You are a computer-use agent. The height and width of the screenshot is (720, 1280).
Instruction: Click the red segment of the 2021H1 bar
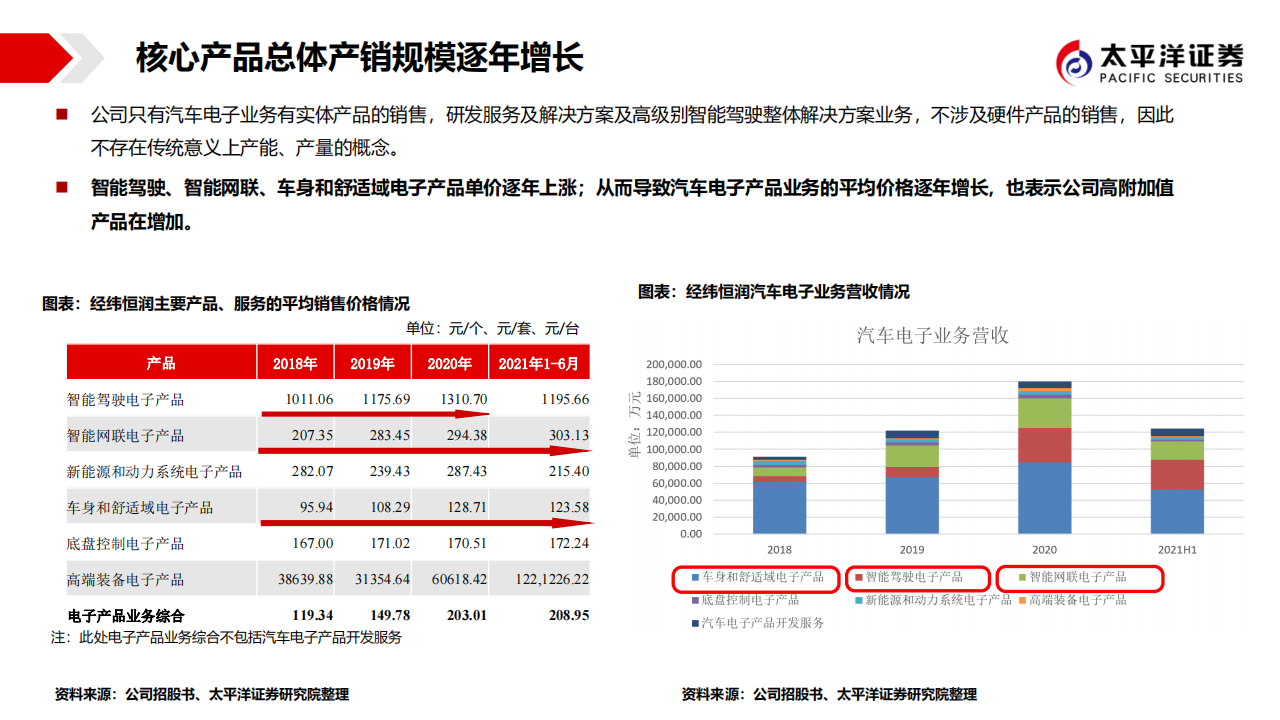click(1177, 475)
